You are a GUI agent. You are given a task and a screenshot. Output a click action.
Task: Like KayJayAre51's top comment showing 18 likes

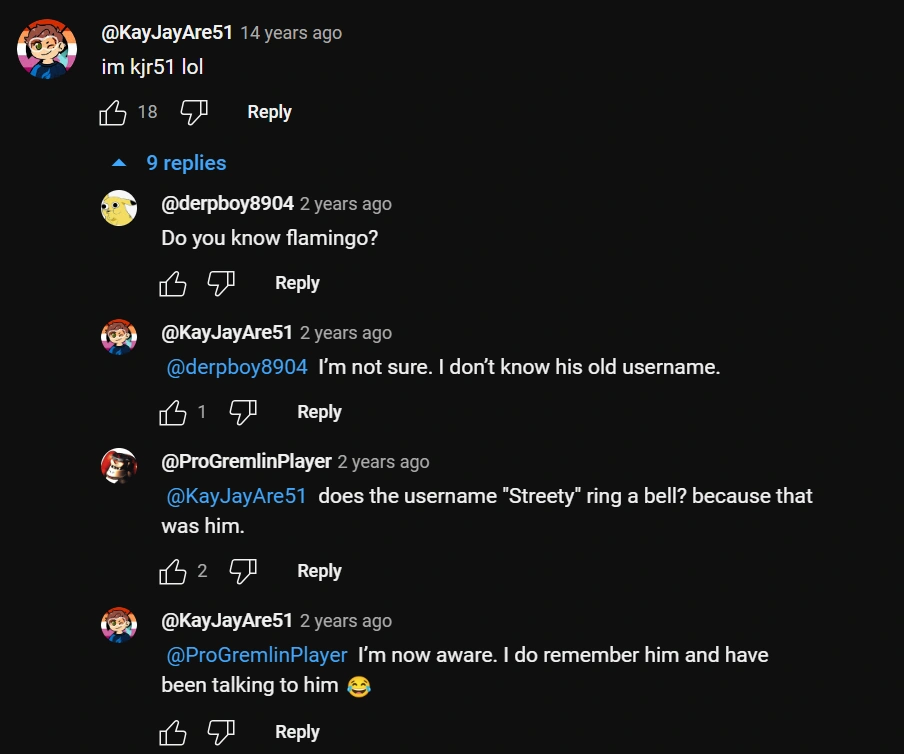tap(113, 112)
